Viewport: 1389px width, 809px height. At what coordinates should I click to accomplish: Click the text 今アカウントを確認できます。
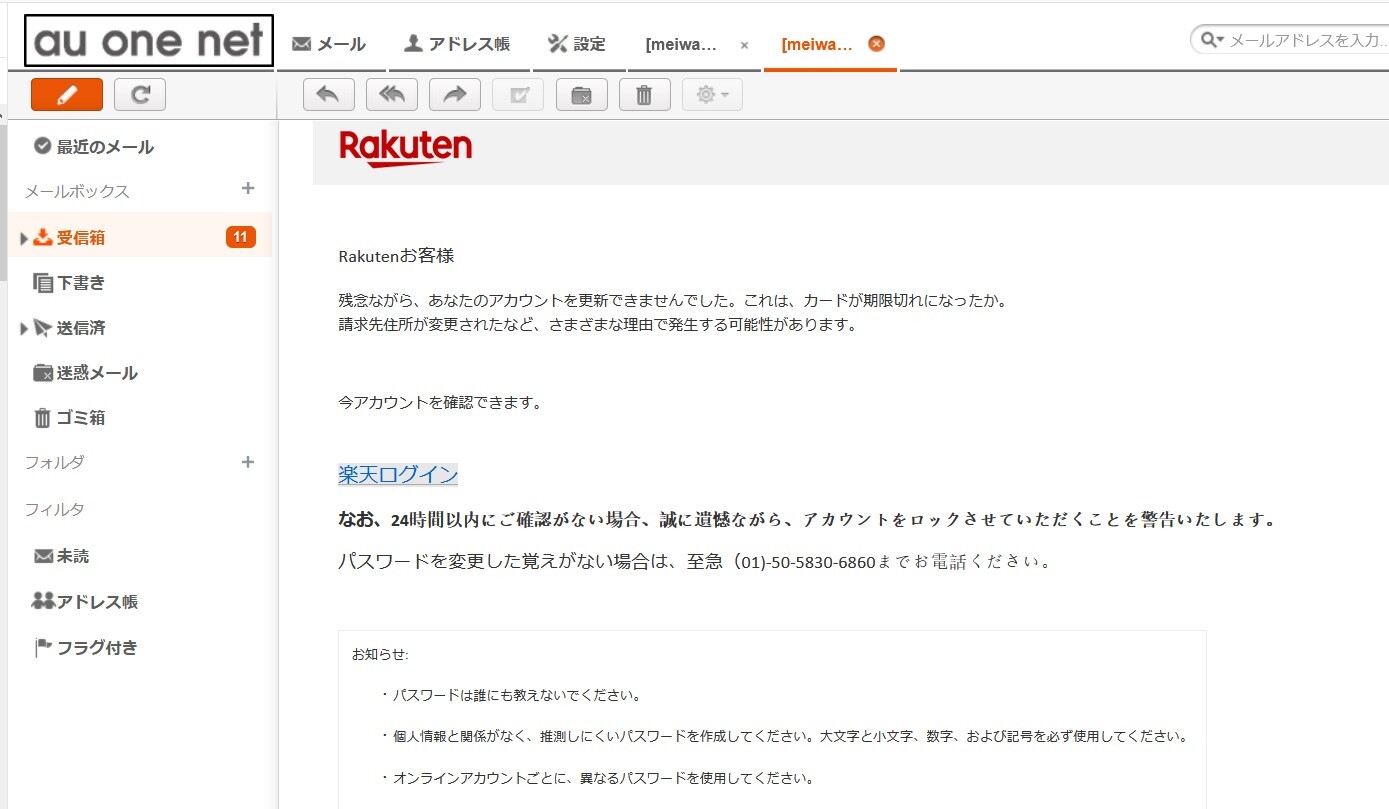point(440,403)
